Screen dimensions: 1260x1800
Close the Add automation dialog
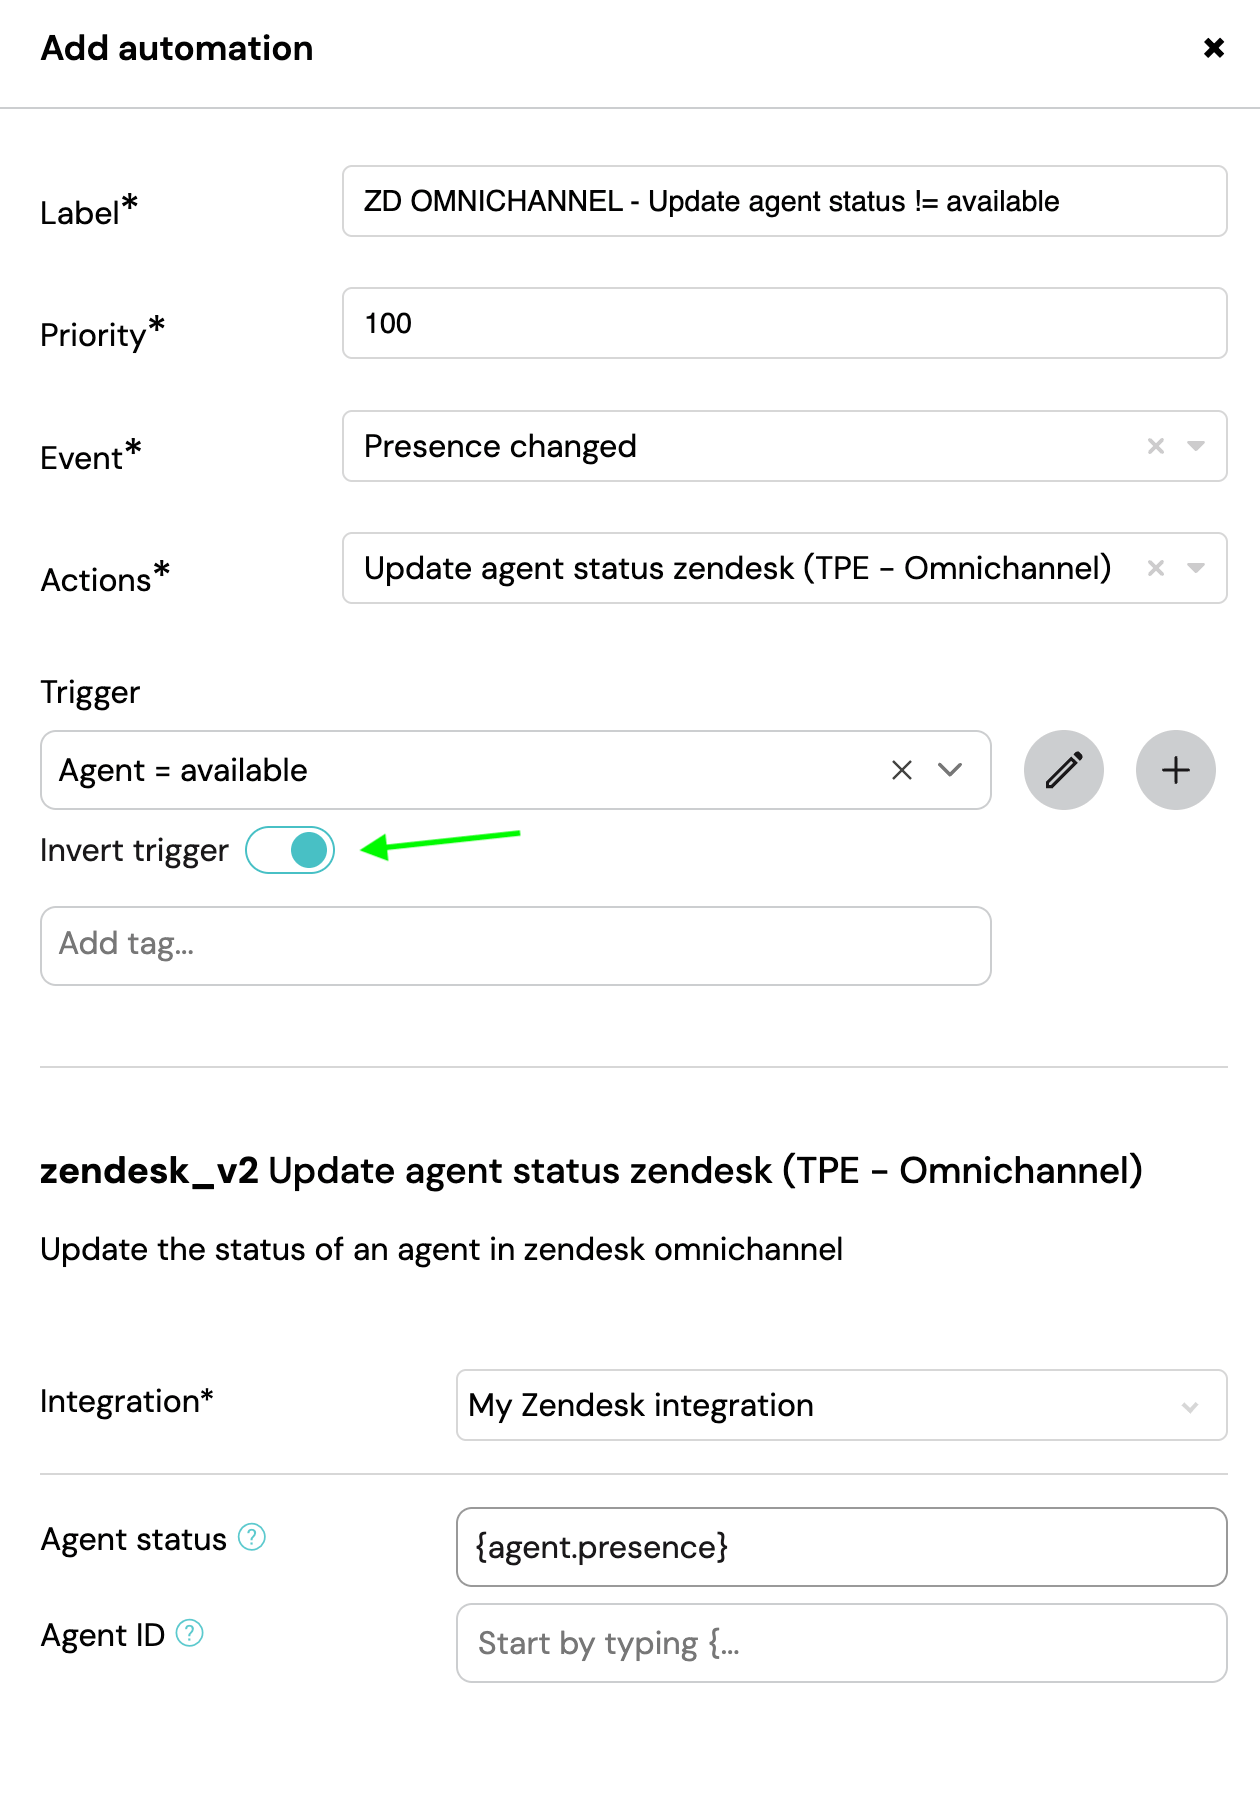(1213, 48)
